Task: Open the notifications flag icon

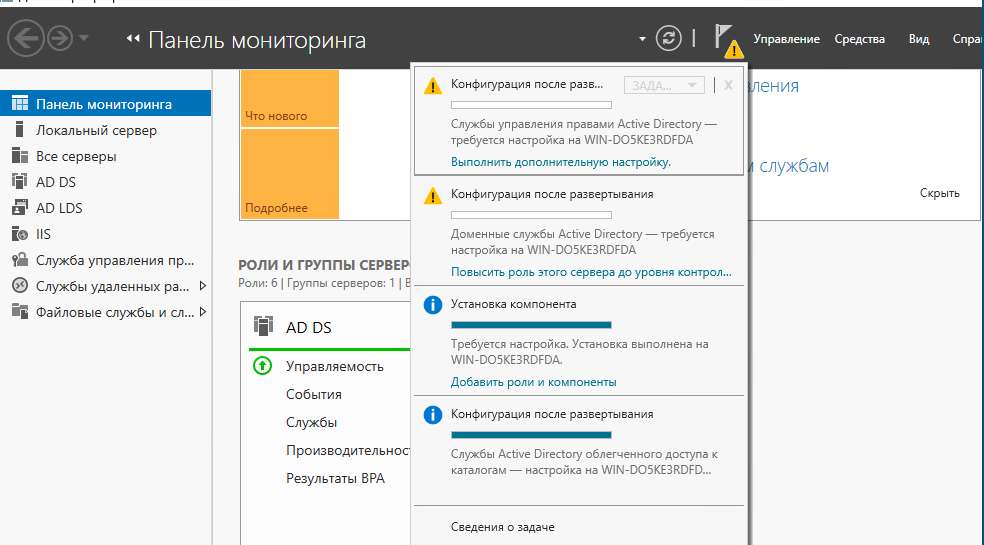Action: click(727, 40)
